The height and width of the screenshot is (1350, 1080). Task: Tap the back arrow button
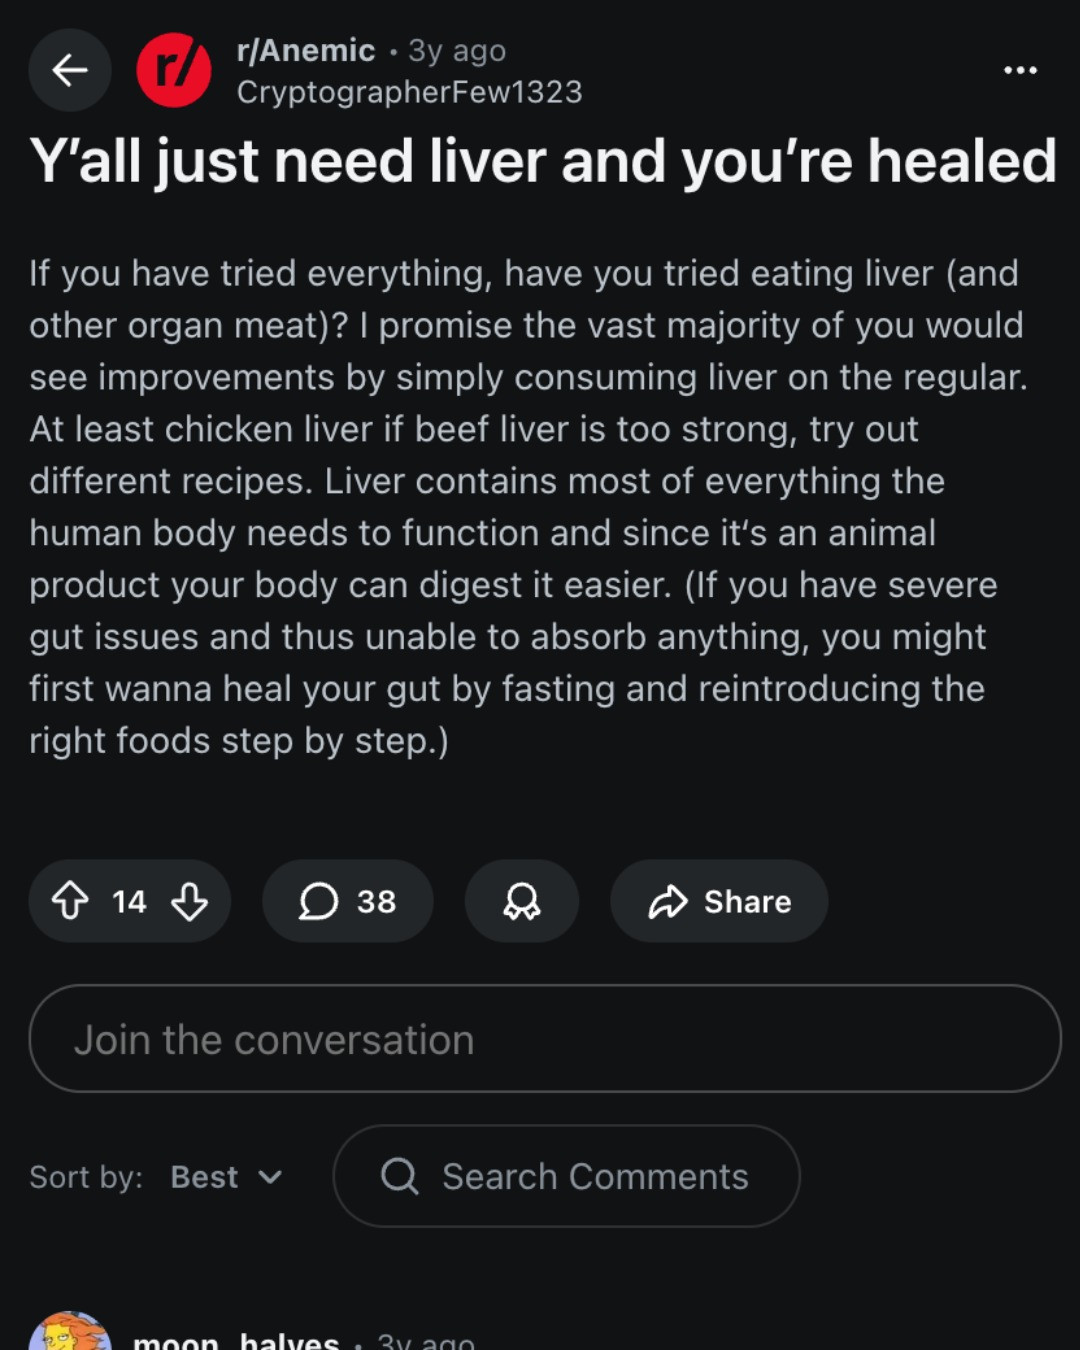70,70
